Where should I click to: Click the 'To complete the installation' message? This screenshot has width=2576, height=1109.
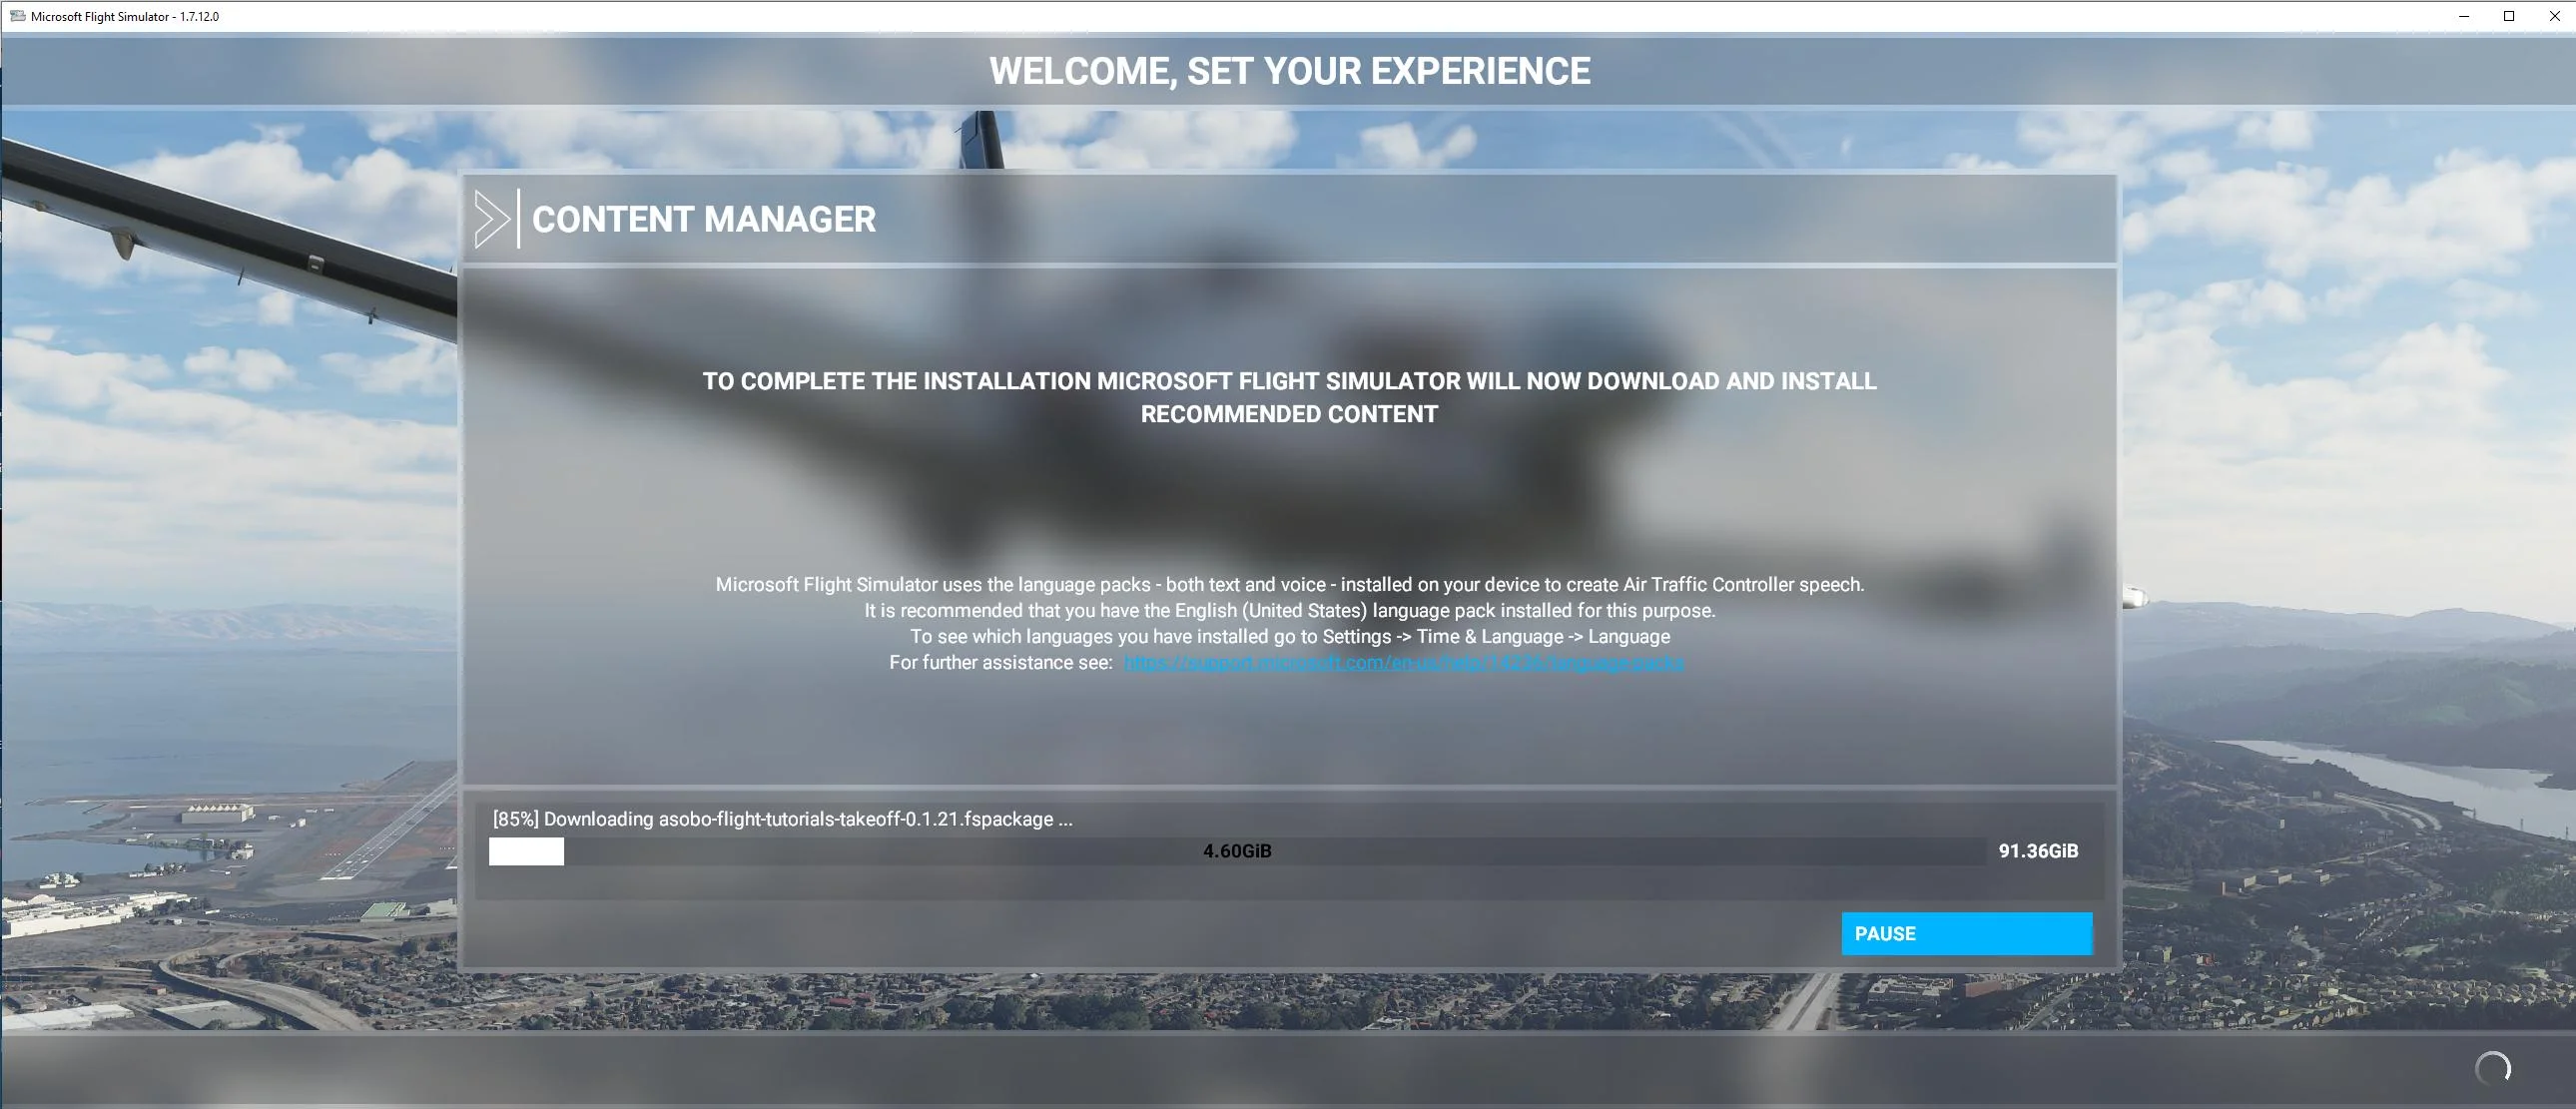pyautogui.click(x=1289, y=397)
